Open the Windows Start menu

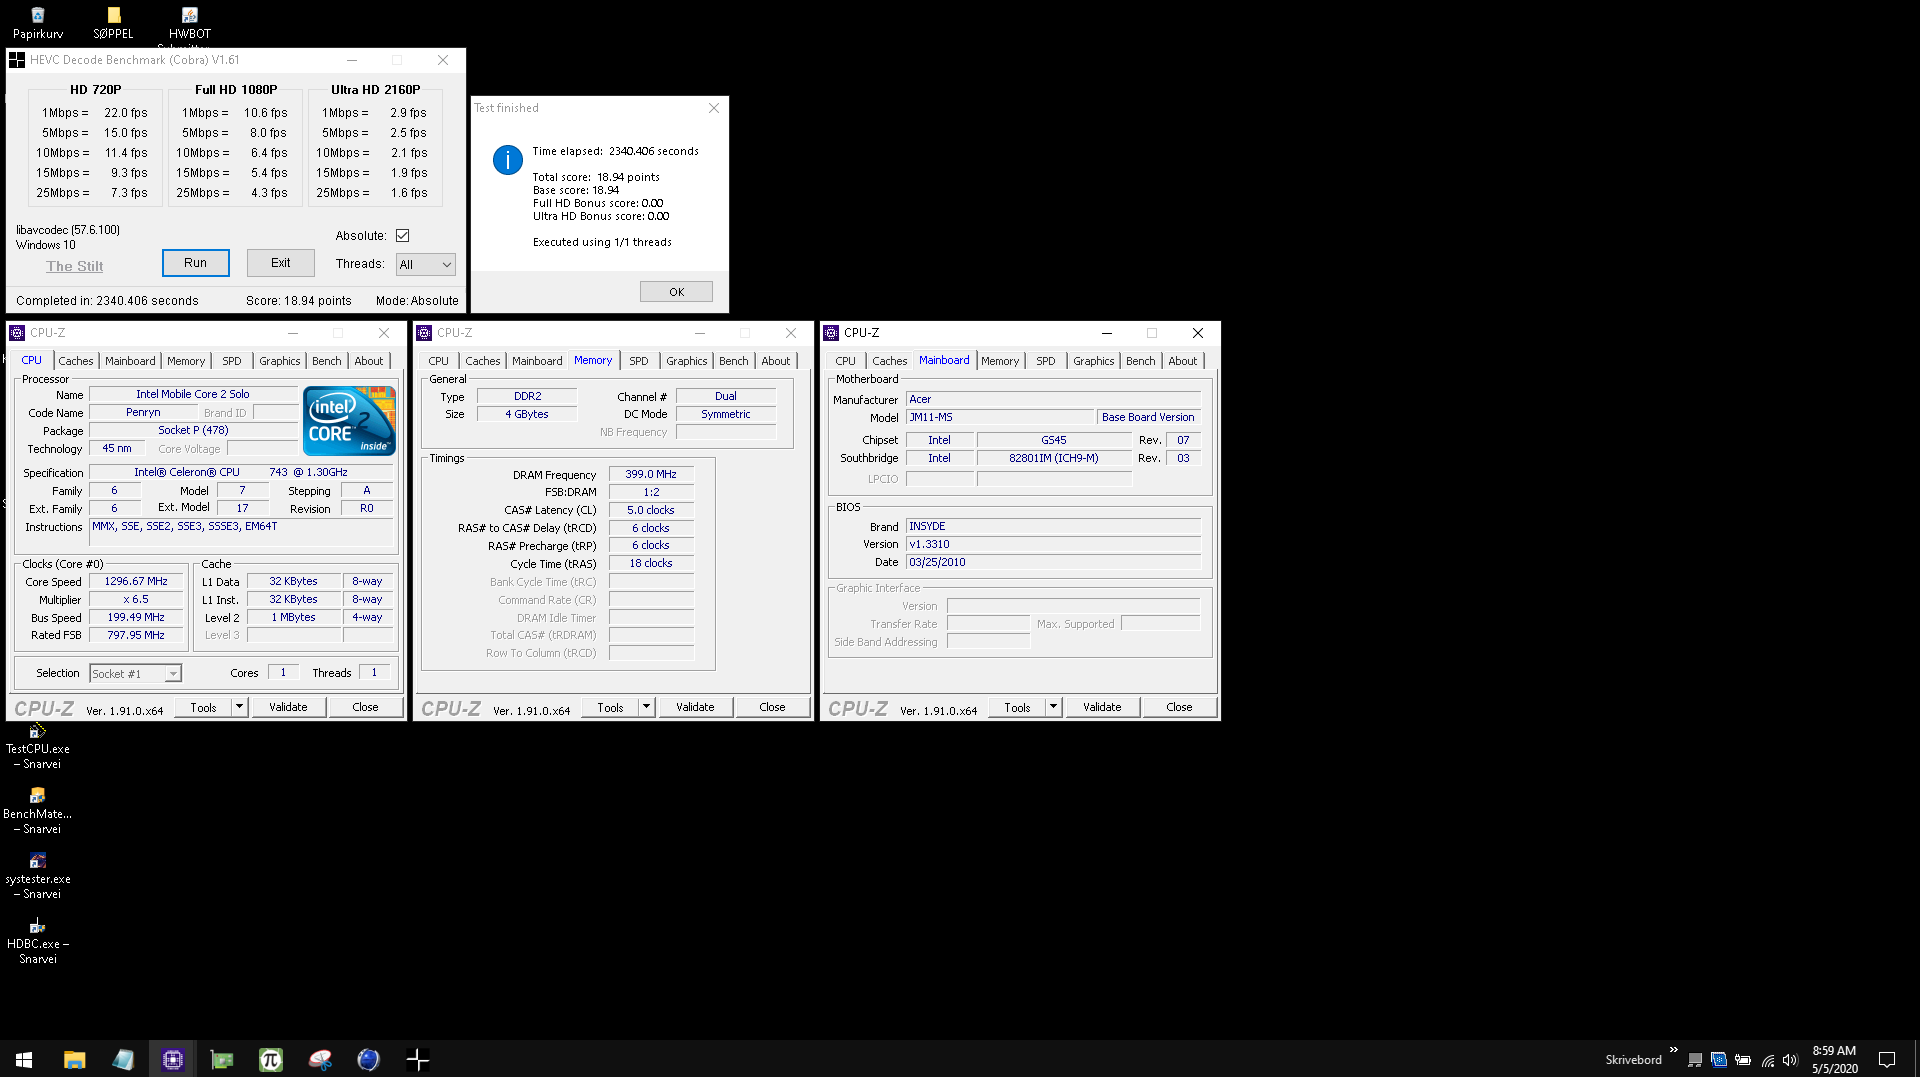pyautogui.click(x=24, y=1059)
